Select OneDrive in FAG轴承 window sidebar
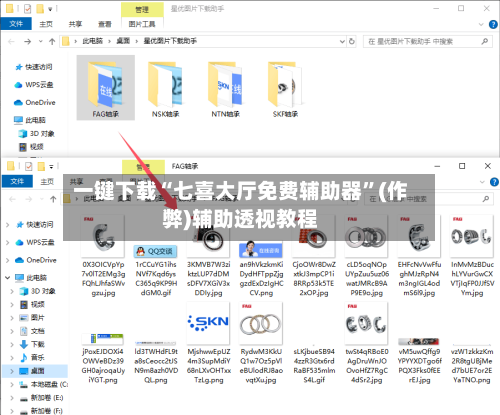Screen dimensions: 500x415 36,260
